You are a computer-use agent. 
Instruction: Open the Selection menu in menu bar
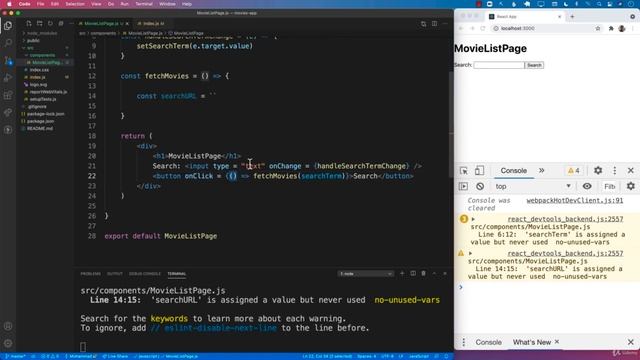click(75, 4)
